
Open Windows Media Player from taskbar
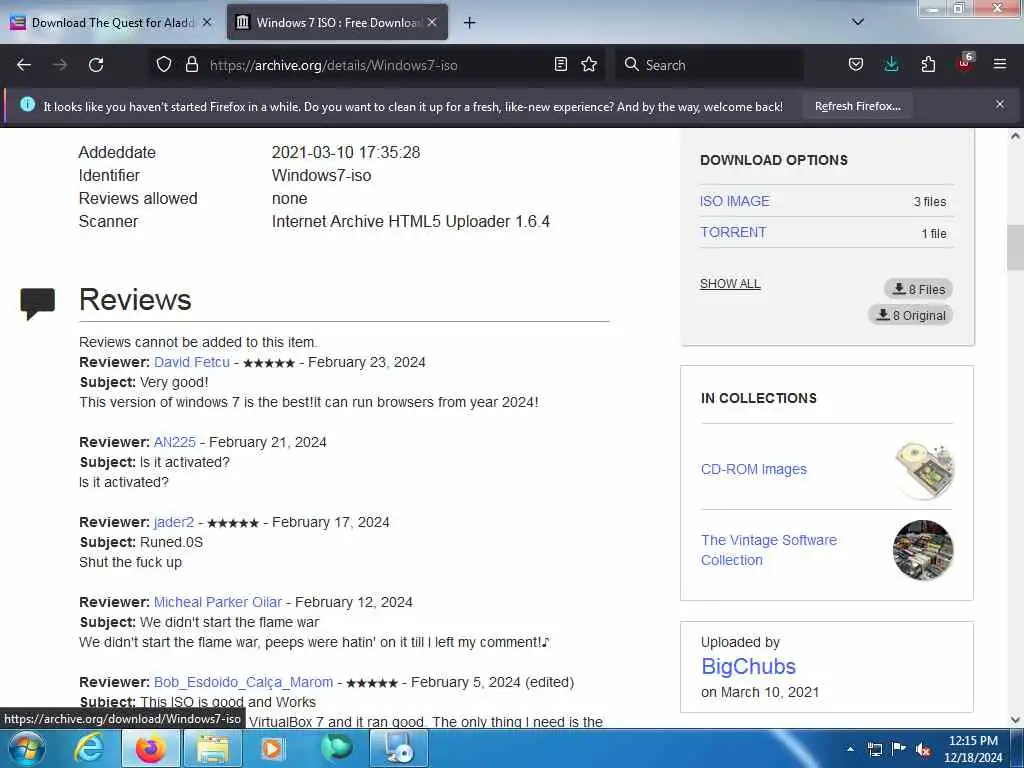click(x=272, y=748)
